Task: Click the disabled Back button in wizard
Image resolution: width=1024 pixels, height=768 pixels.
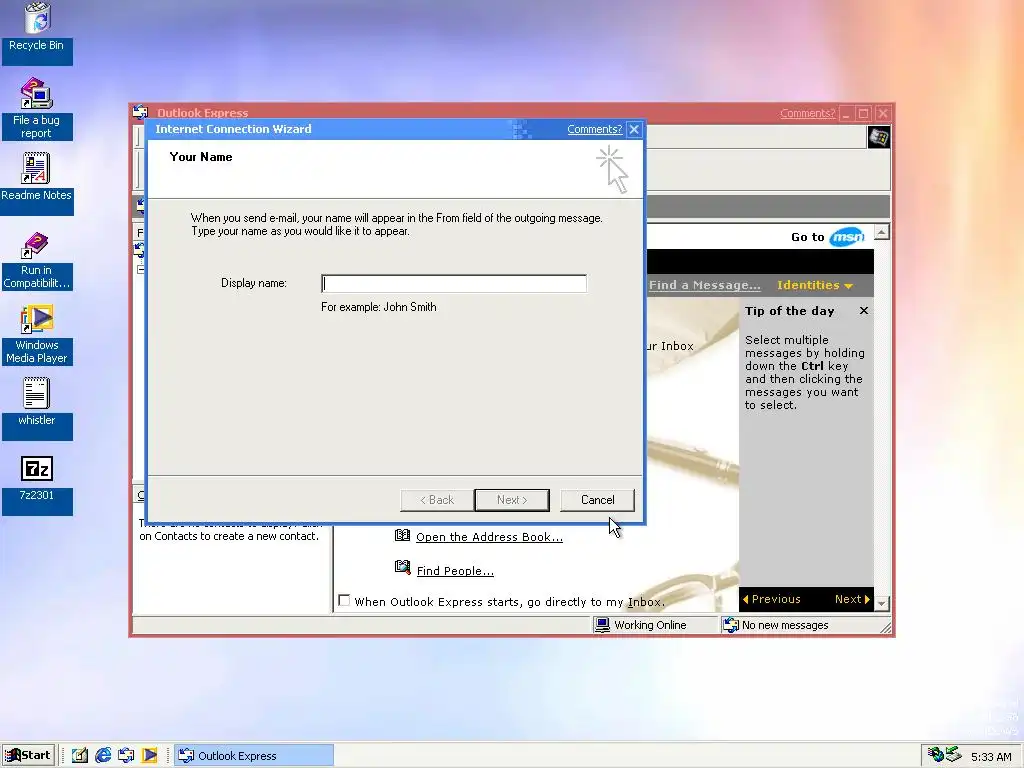Action: click(x=437, y=500)
